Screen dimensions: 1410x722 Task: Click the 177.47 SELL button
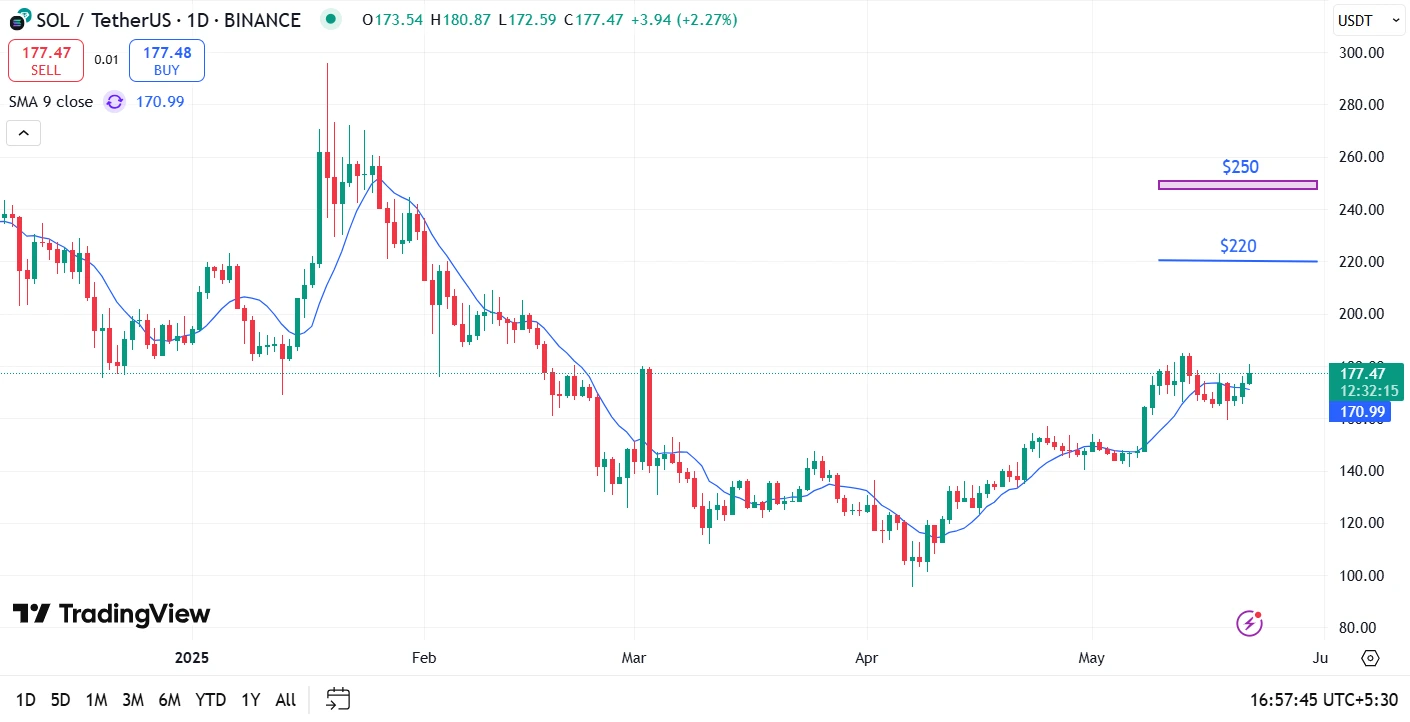(46, 60)
